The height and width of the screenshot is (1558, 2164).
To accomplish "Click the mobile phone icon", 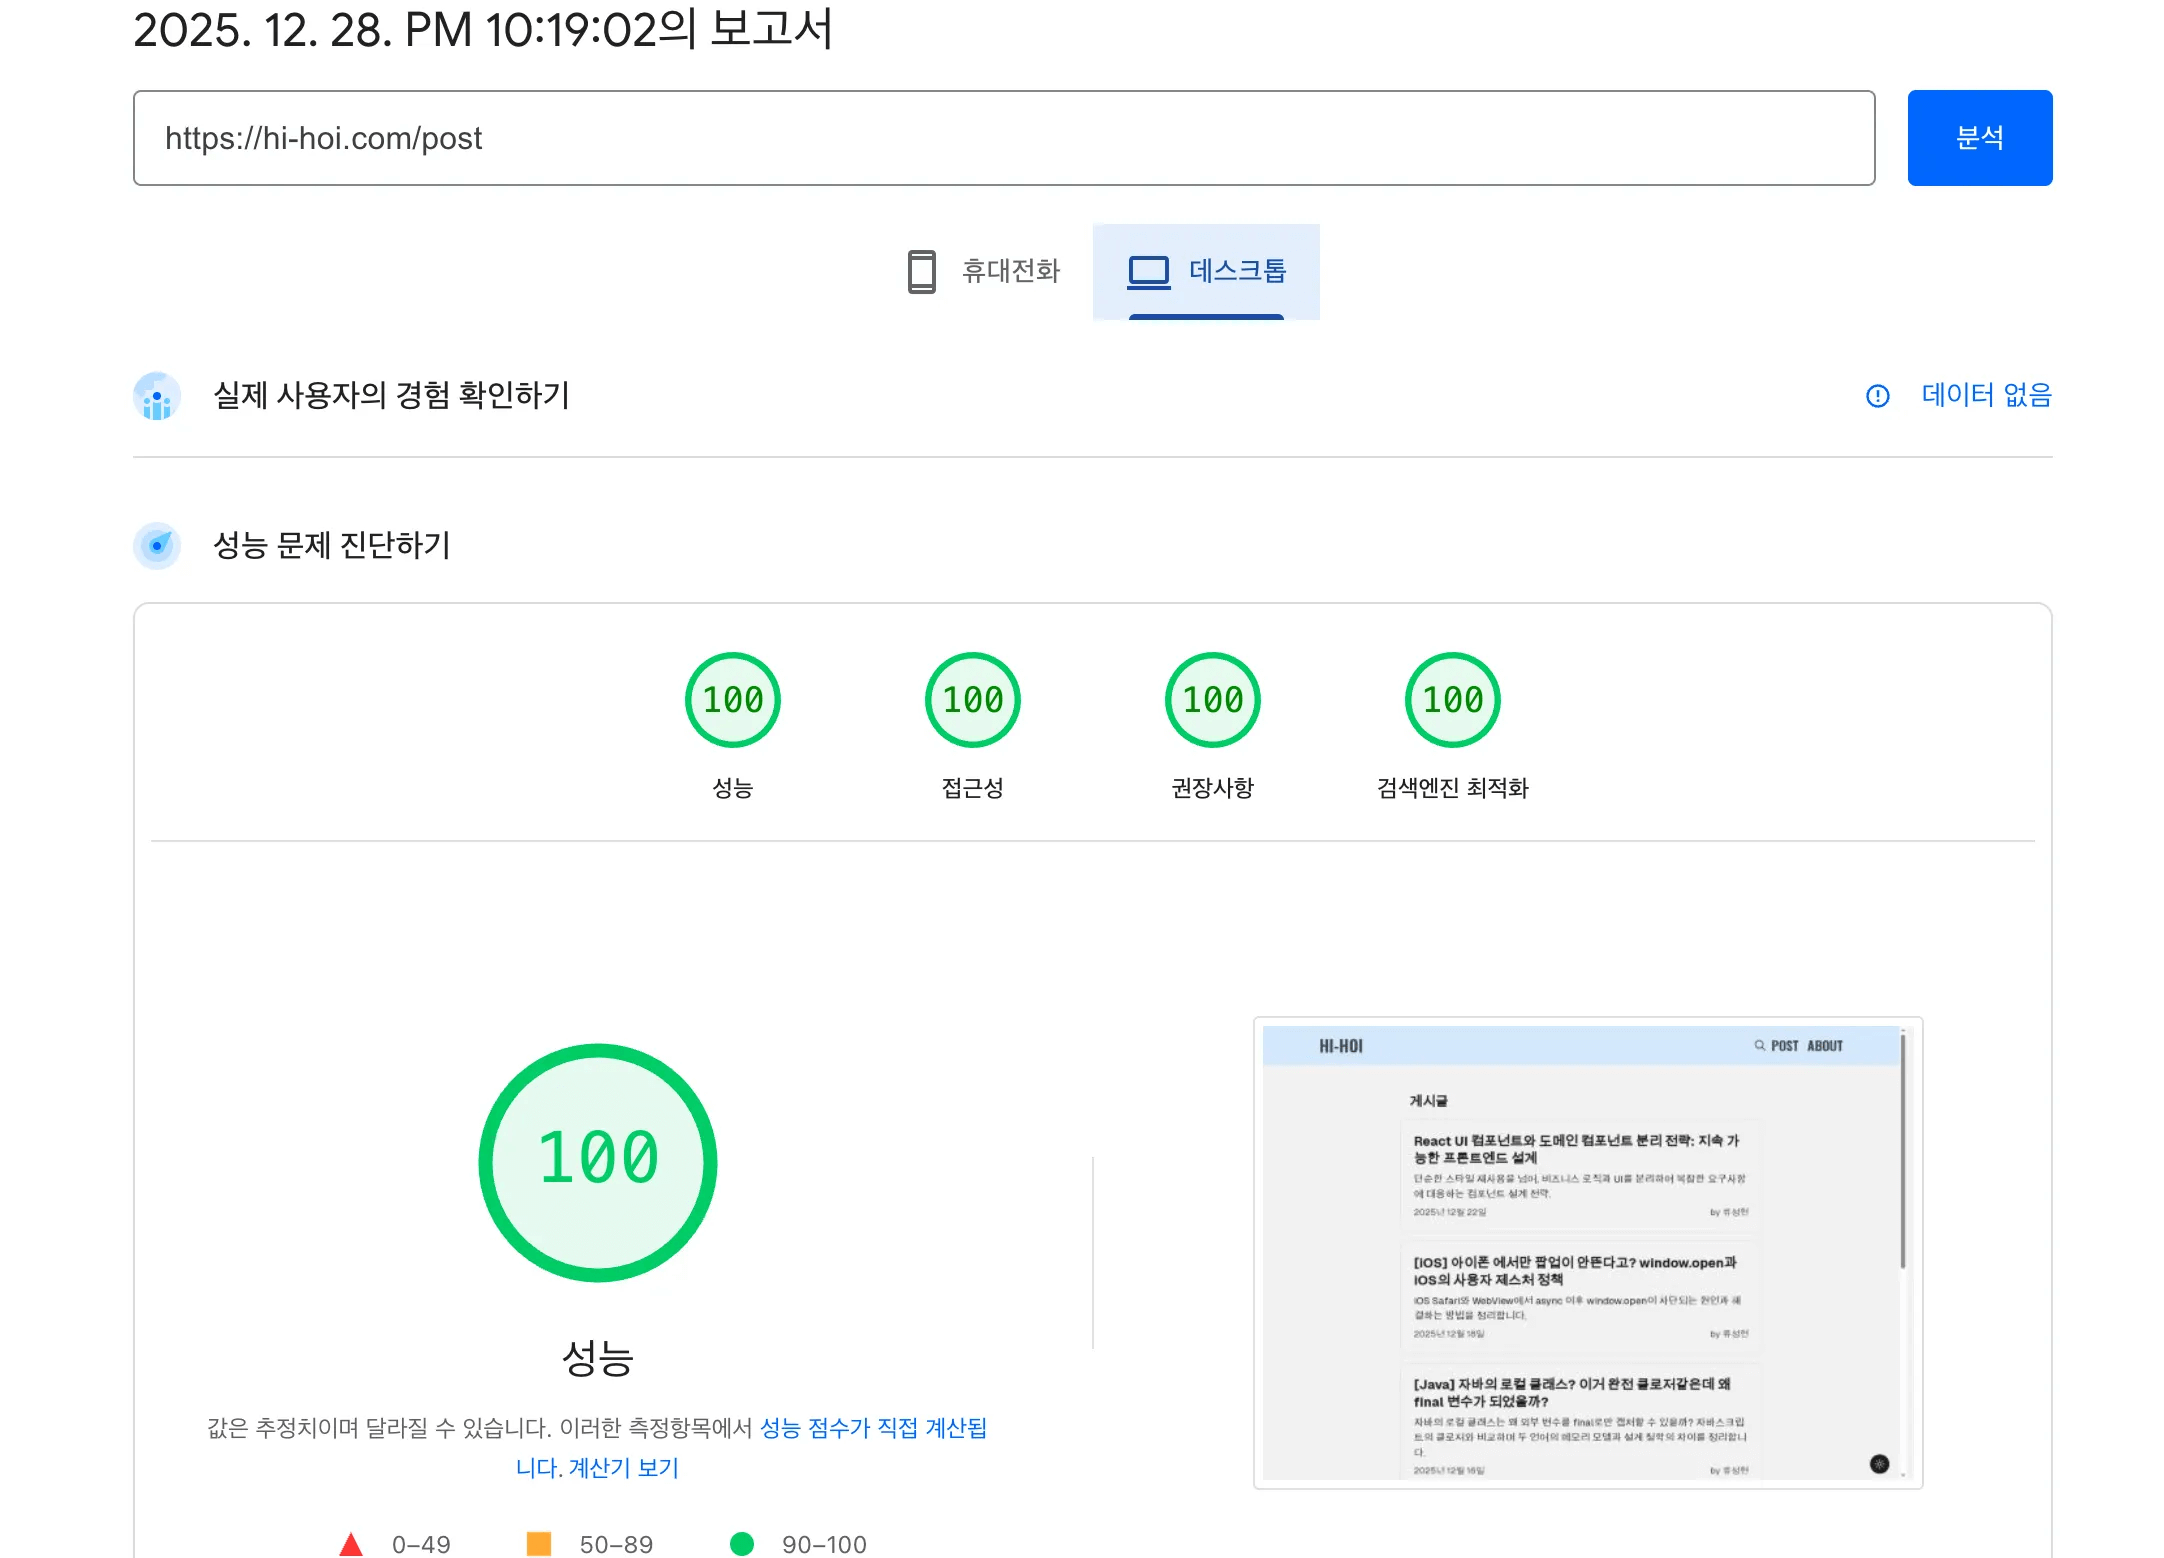I will click(921, 271).
